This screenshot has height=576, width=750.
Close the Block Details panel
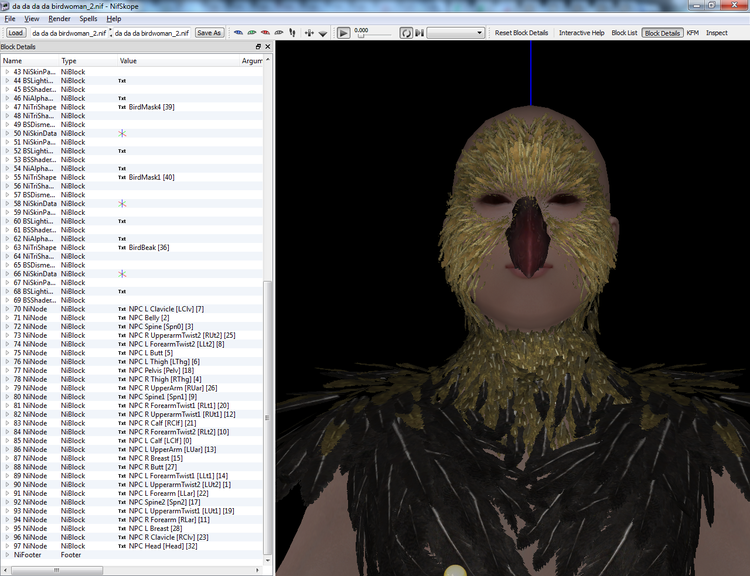267,46
